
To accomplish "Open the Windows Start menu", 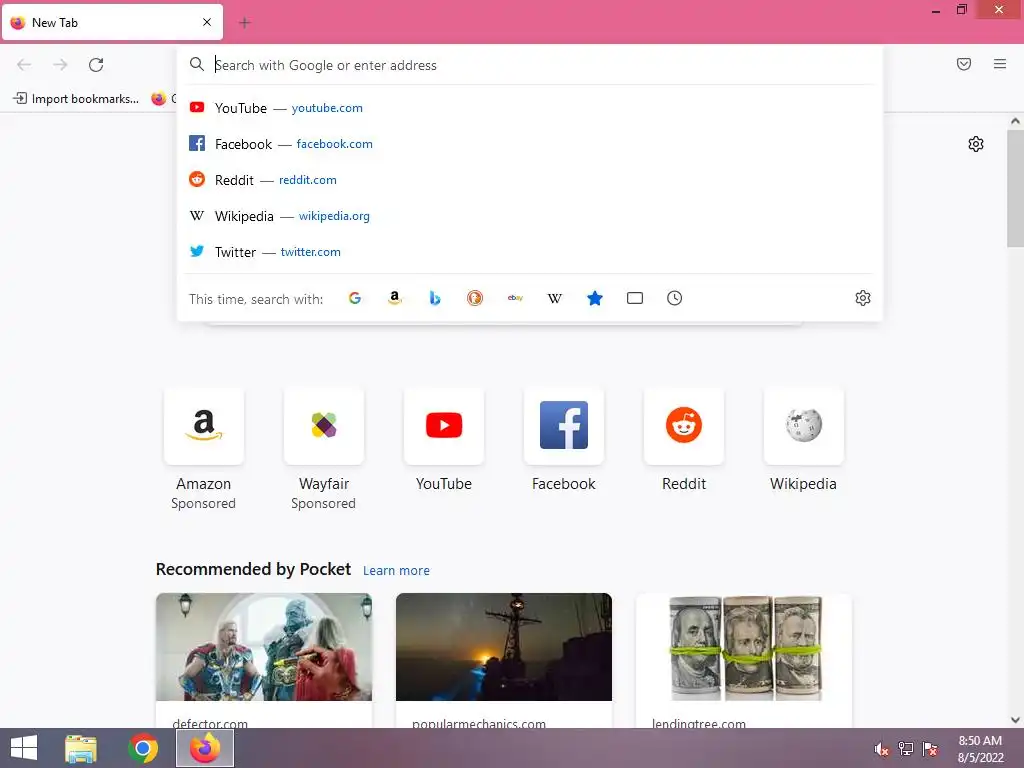I will point(24,748).
